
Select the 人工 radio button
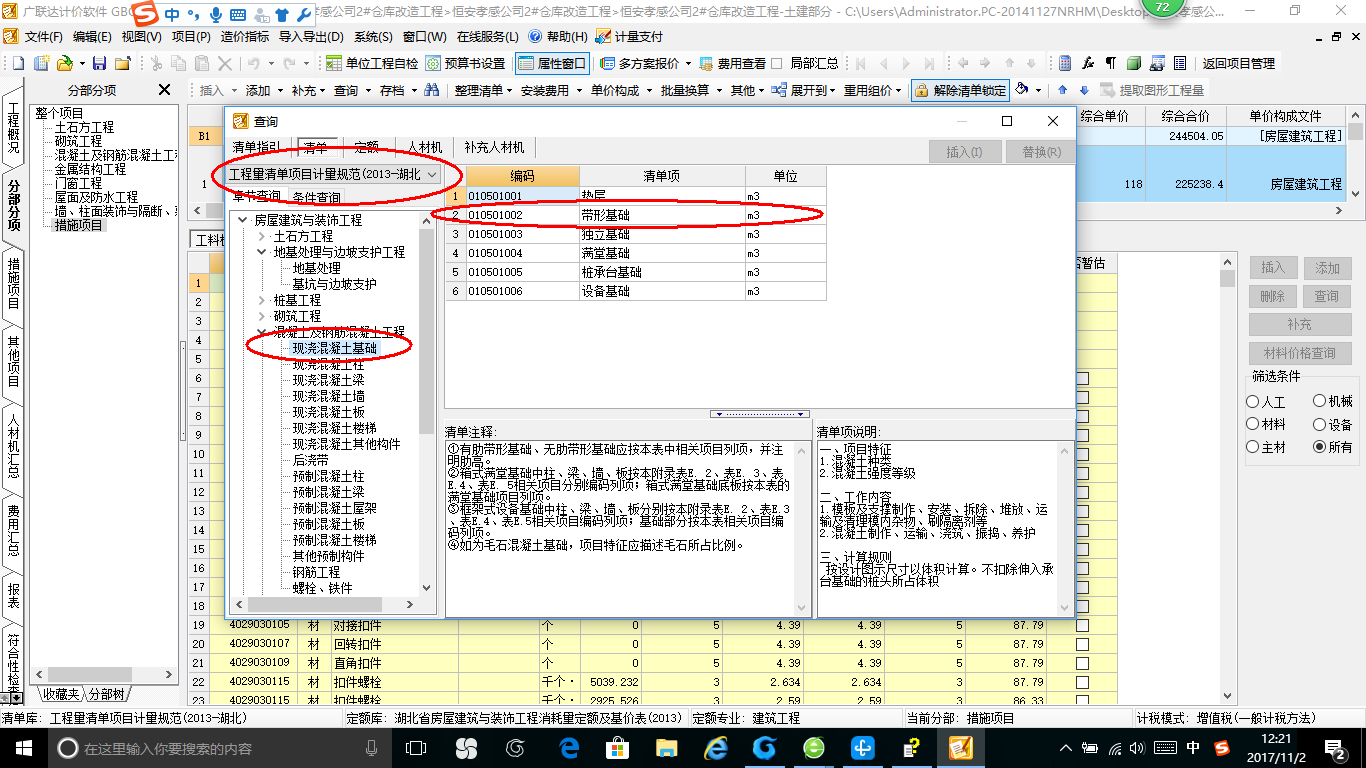point(1253,401)
